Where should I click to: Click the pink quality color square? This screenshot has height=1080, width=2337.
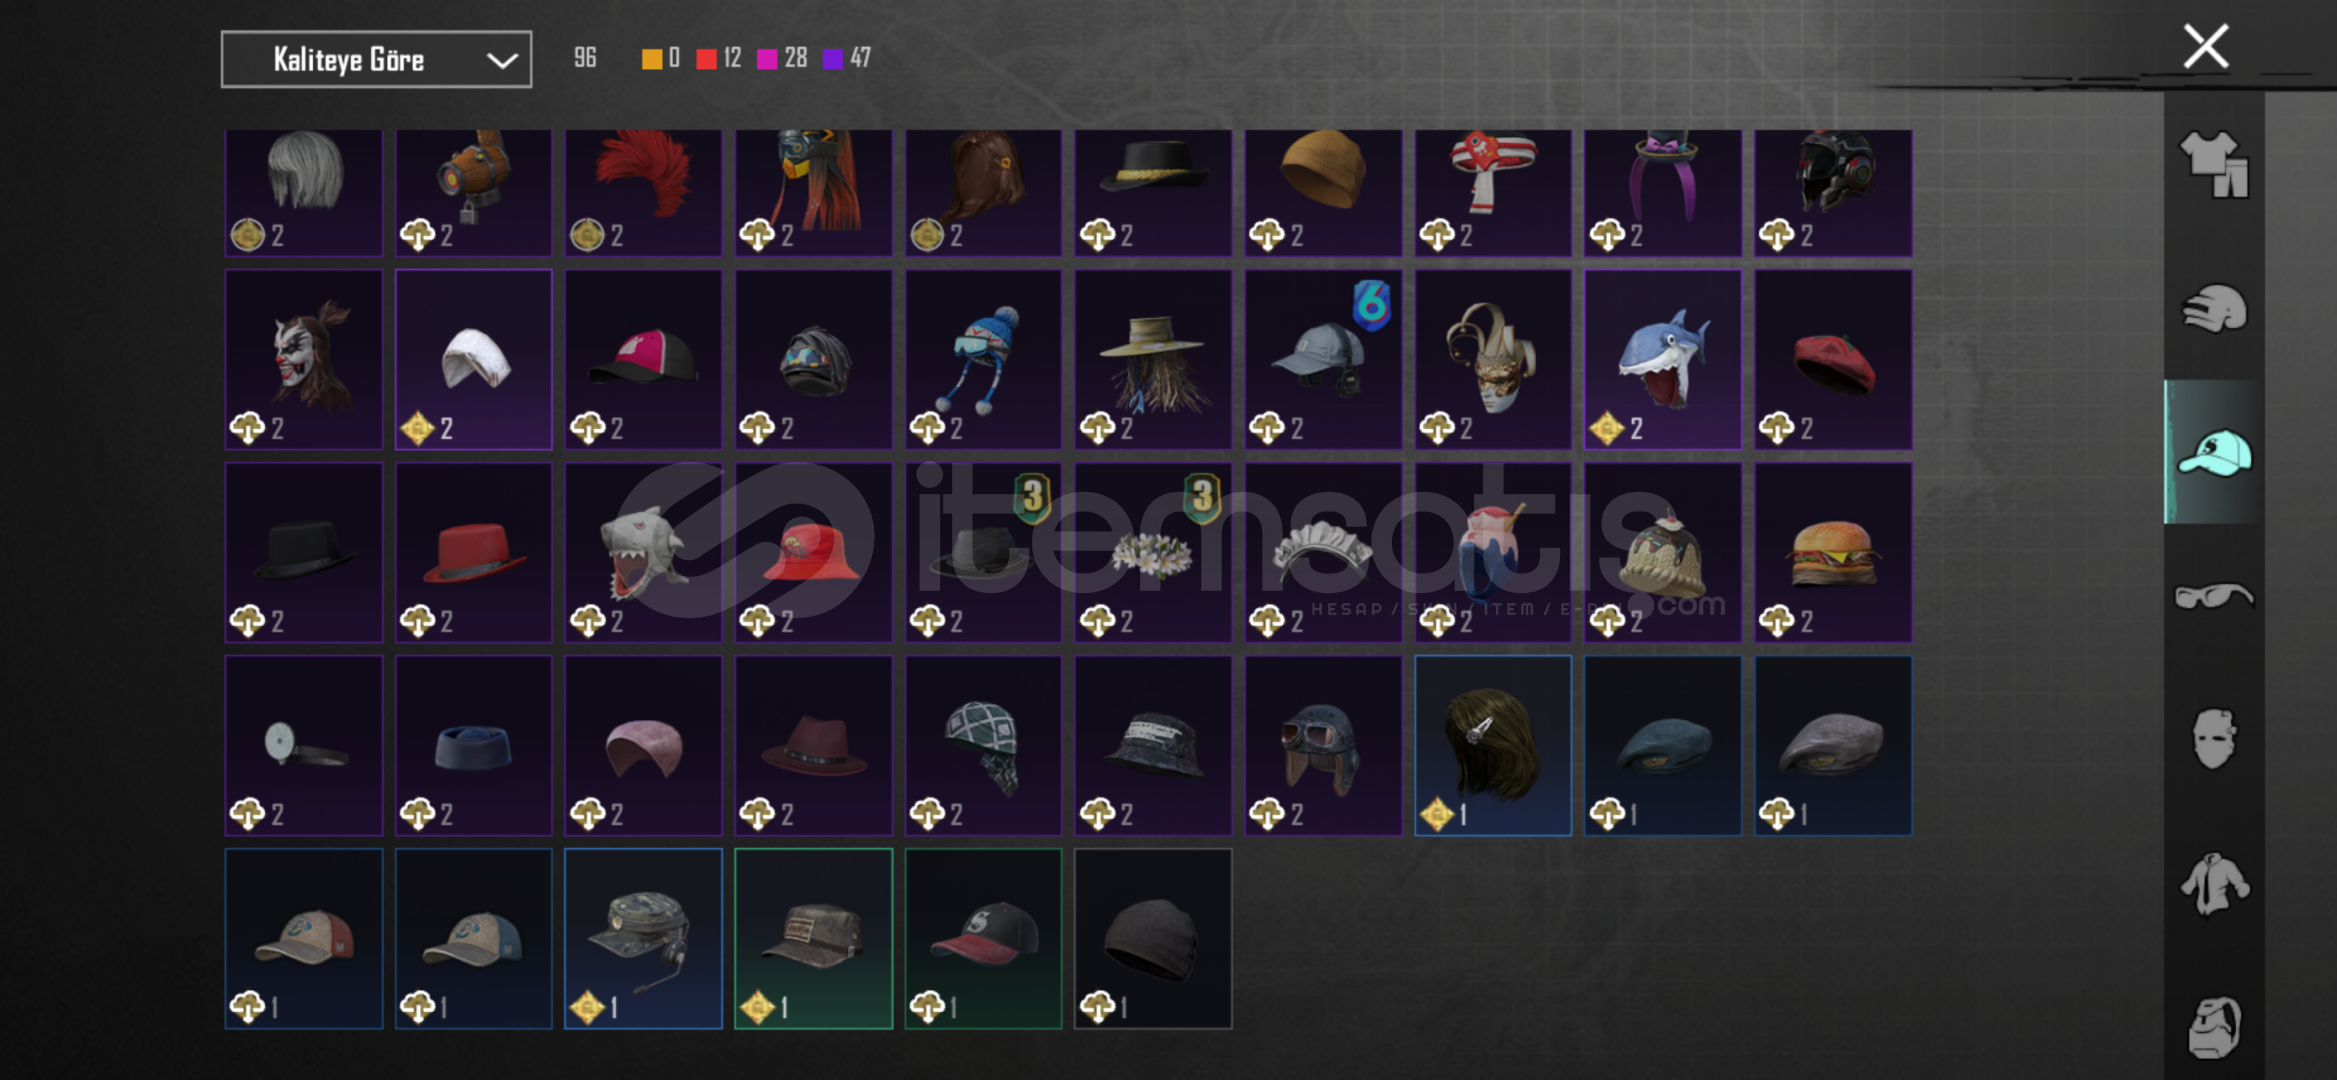(767, 59)
